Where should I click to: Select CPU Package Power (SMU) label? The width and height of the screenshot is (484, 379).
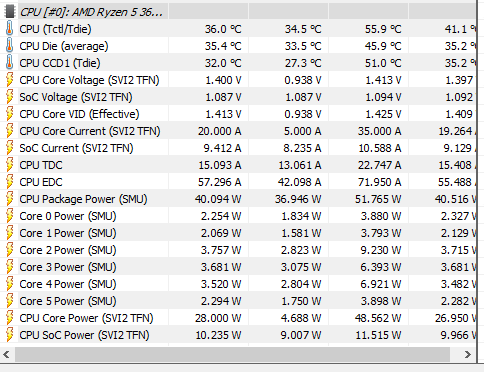pos(83,199)
